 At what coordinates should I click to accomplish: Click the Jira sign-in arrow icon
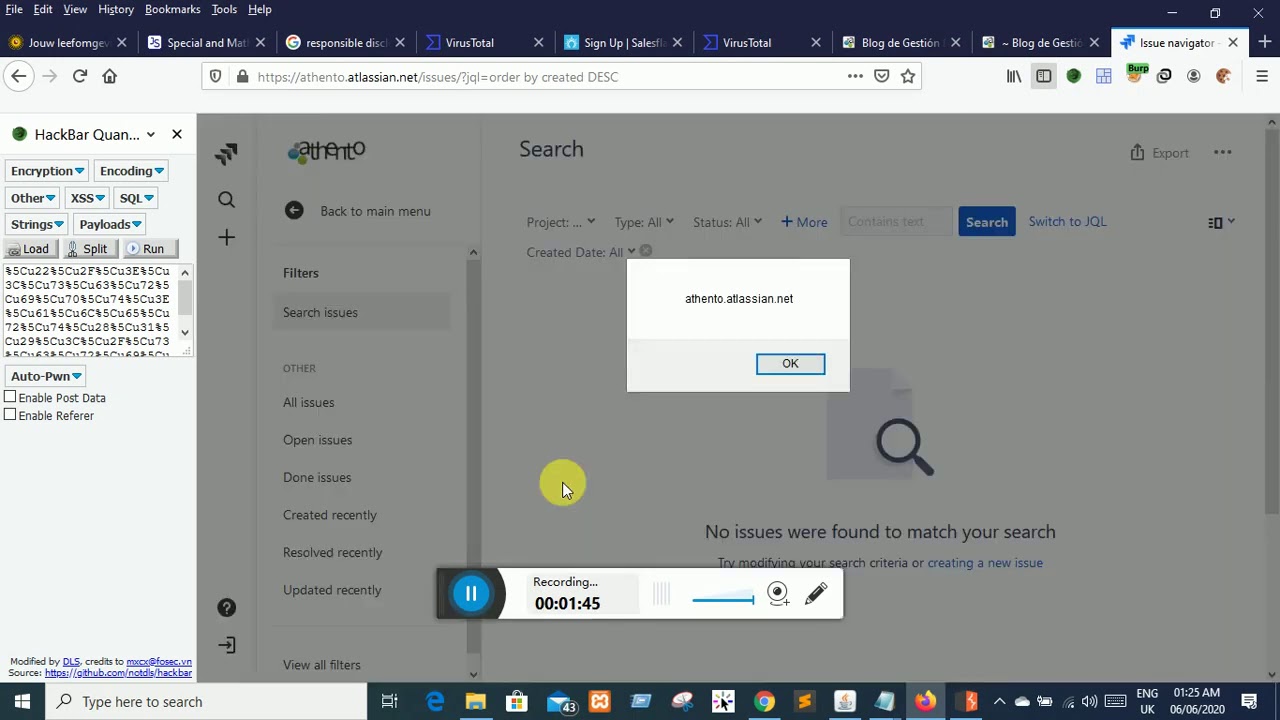[x=227, y=645]
